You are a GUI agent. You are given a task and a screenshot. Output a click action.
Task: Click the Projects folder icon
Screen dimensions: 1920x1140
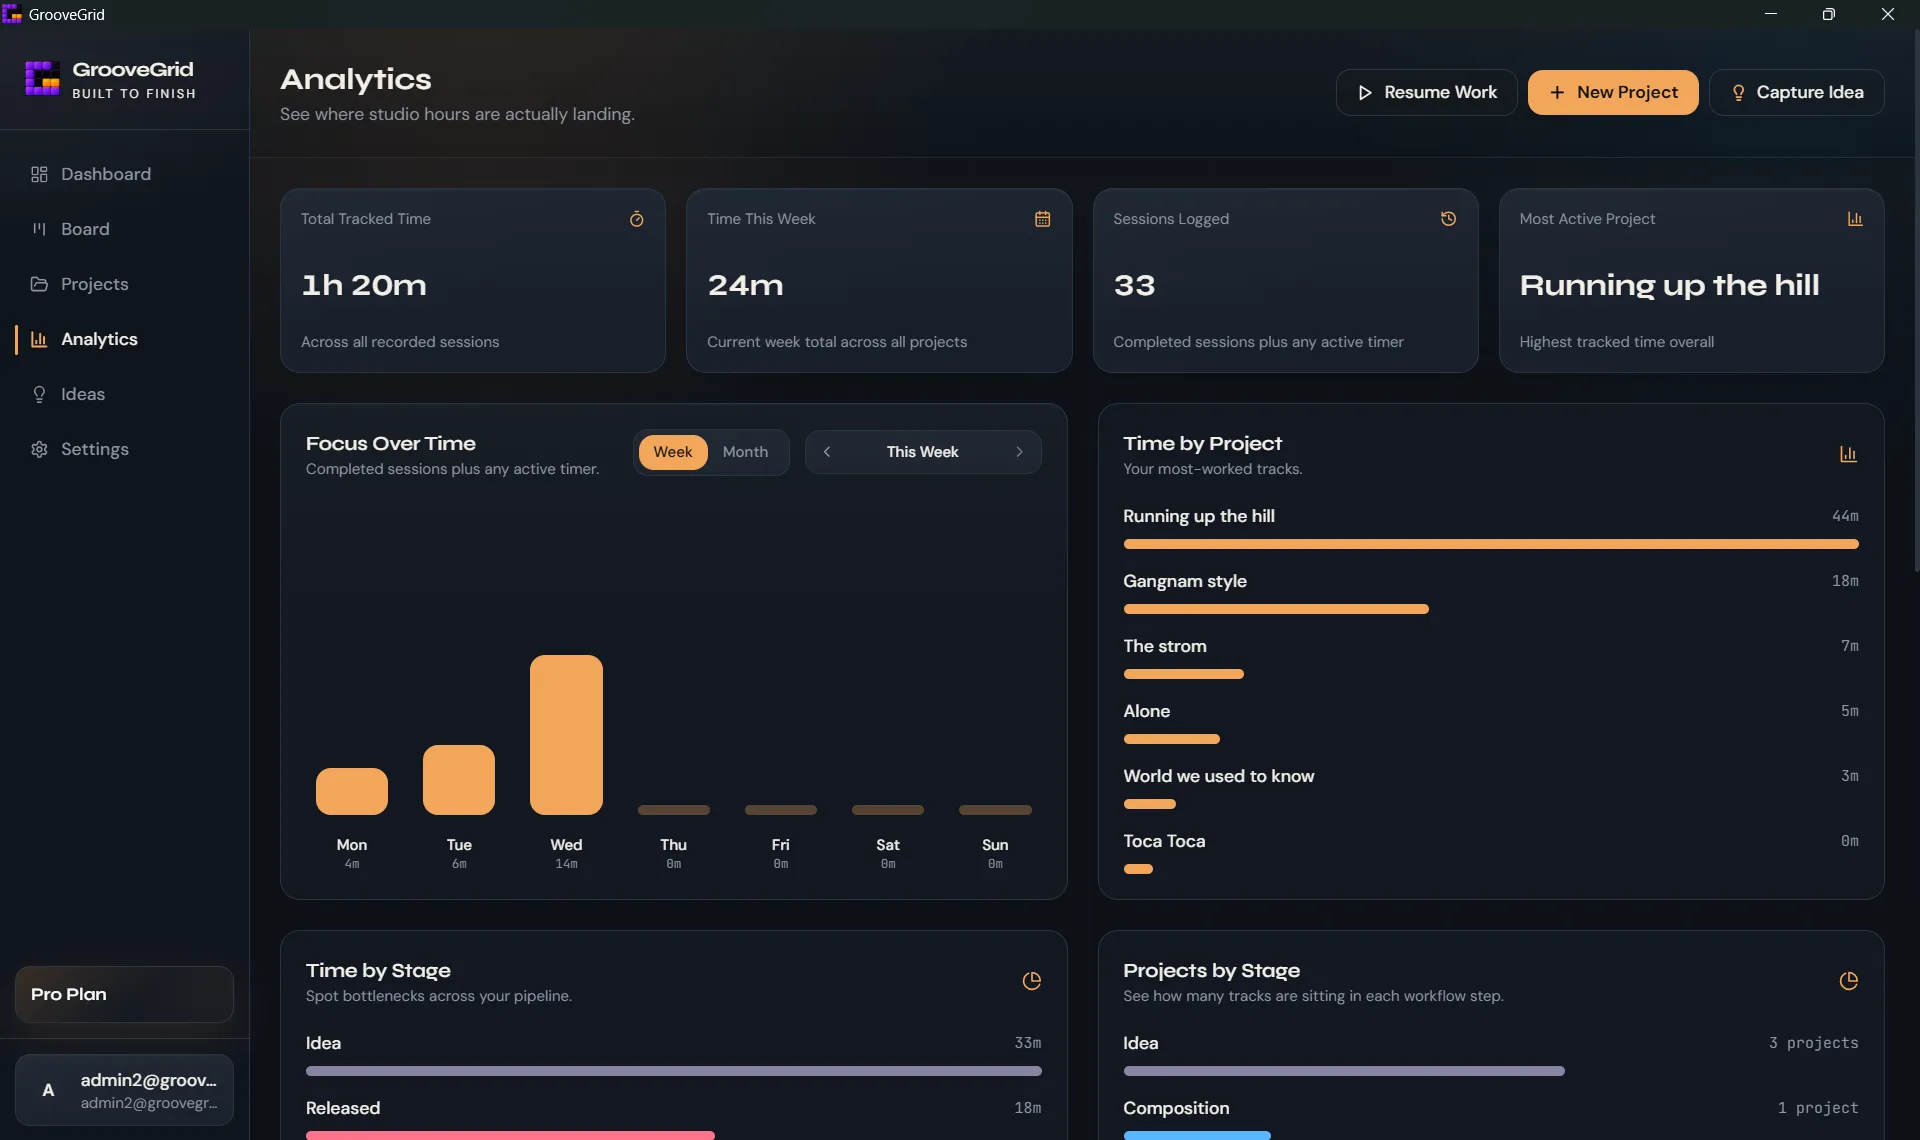(x=39, y=284)
